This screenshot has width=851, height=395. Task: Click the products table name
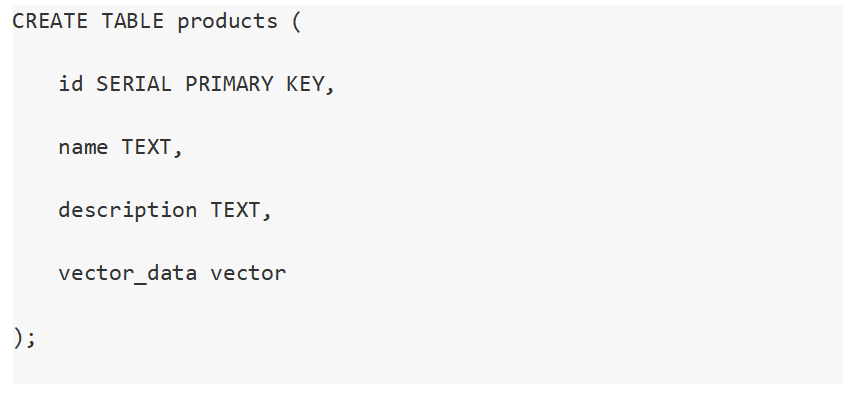click(228, 22)
